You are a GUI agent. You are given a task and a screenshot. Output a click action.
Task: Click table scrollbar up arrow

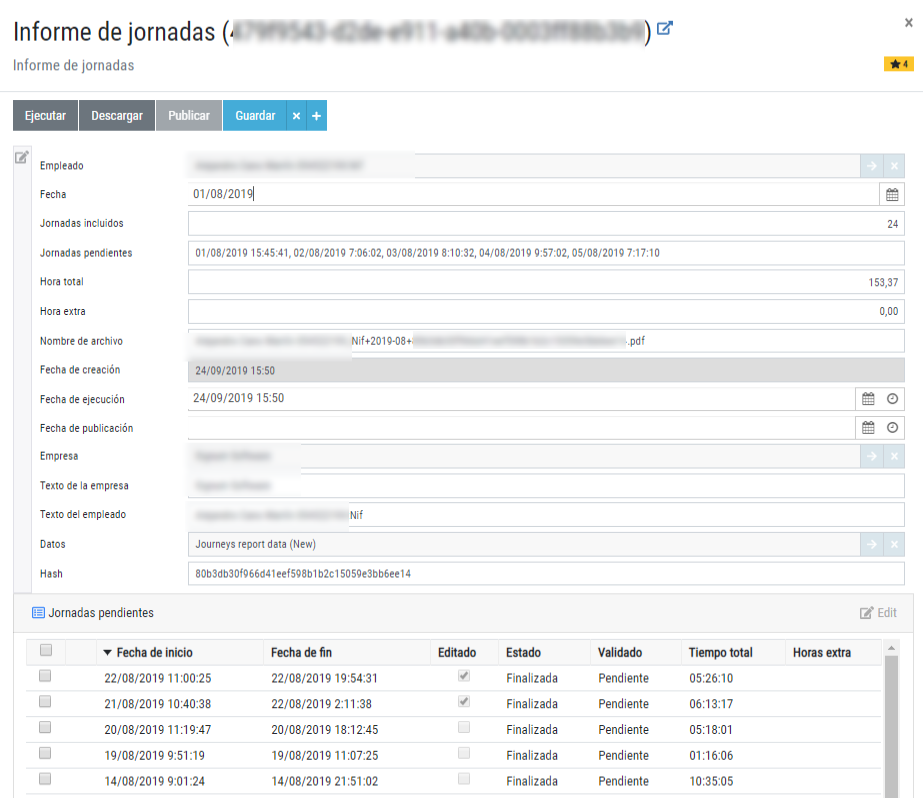point(891,648)
